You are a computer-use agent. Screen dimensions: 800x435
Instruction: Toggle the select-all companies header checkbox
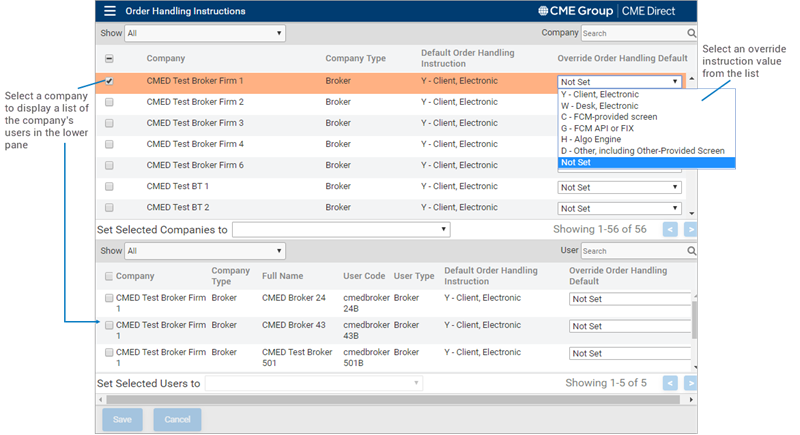tap(109, 59)
